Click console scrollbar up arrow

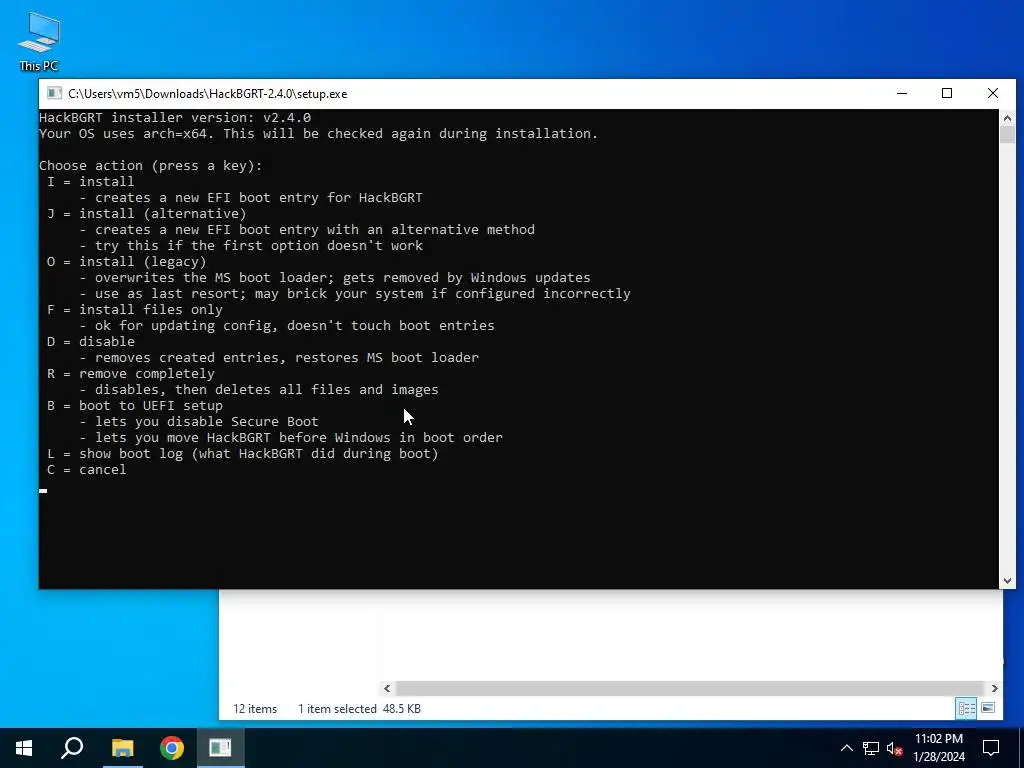point(1007,118)
